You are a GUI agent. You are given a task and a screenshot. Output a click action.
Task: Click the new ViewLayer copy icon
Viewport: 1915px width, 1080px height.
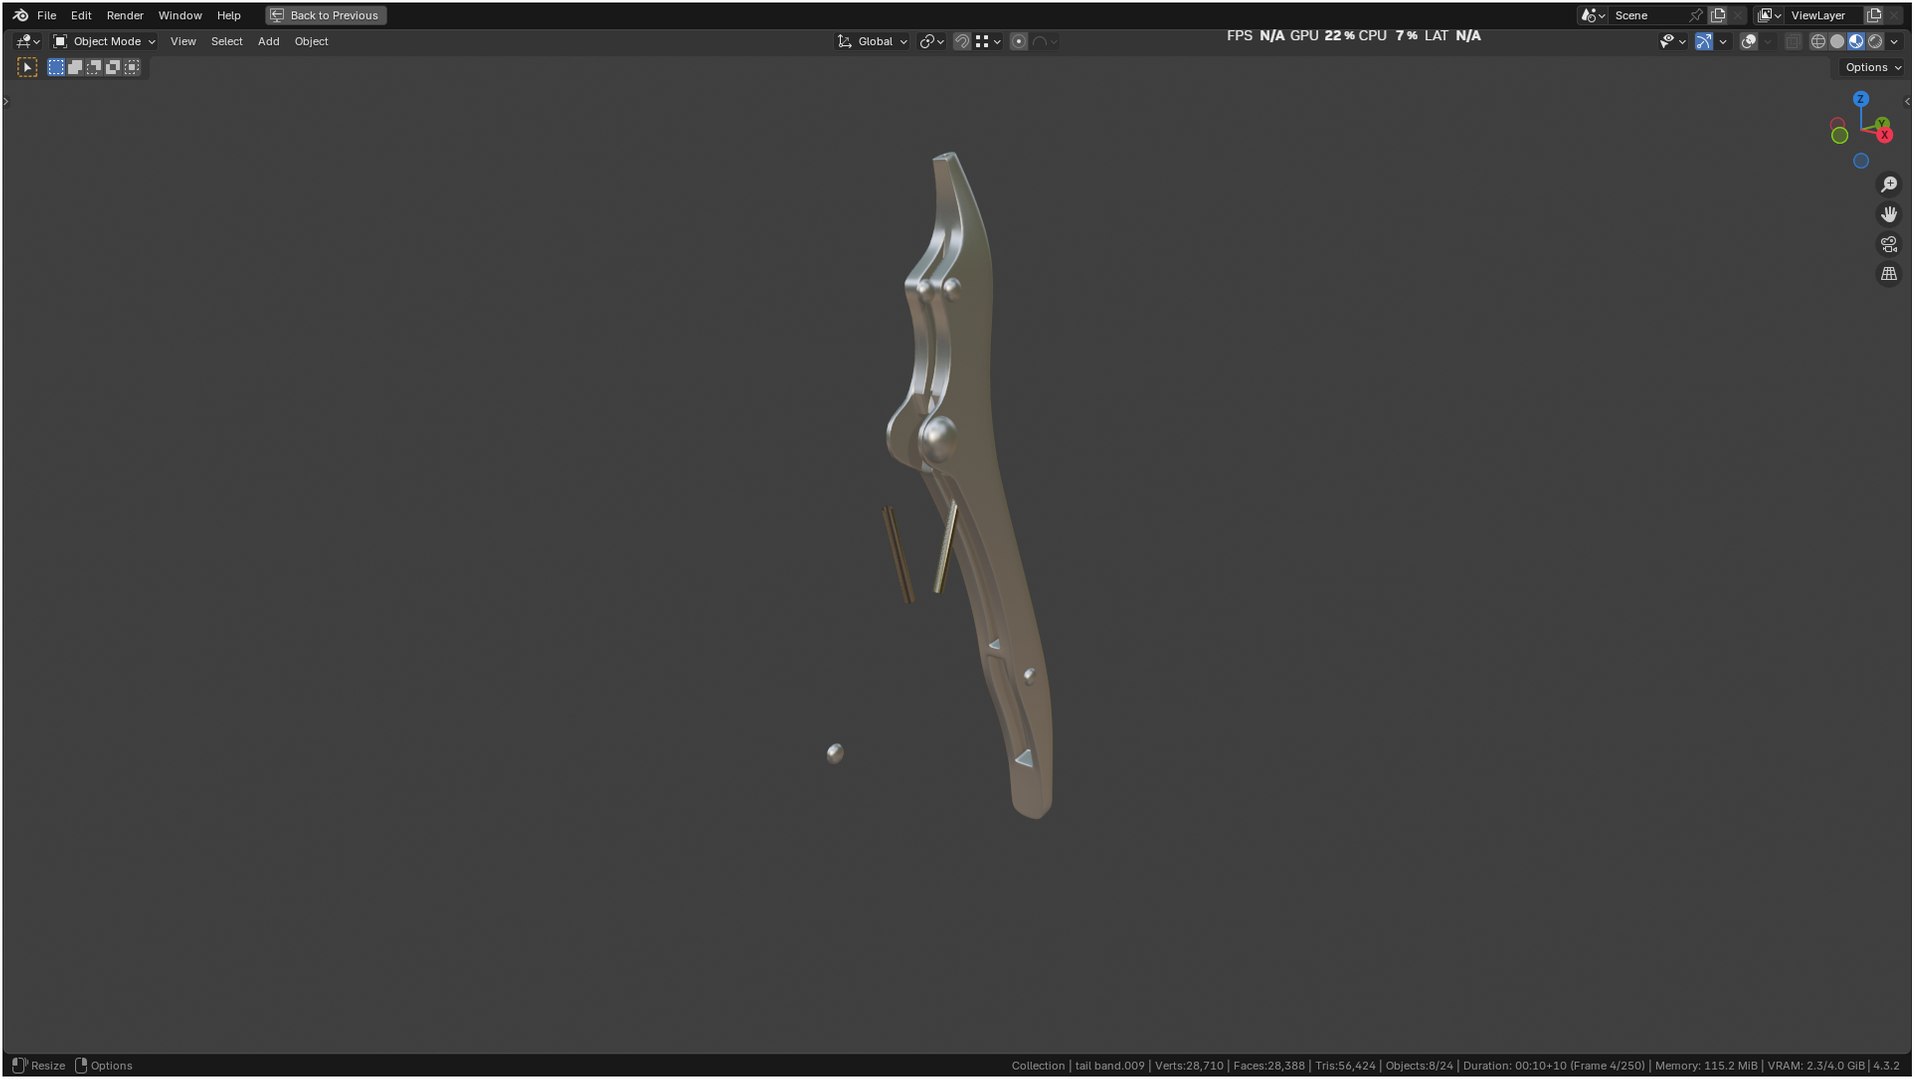pyautogui.click(x=1874, y=15)
